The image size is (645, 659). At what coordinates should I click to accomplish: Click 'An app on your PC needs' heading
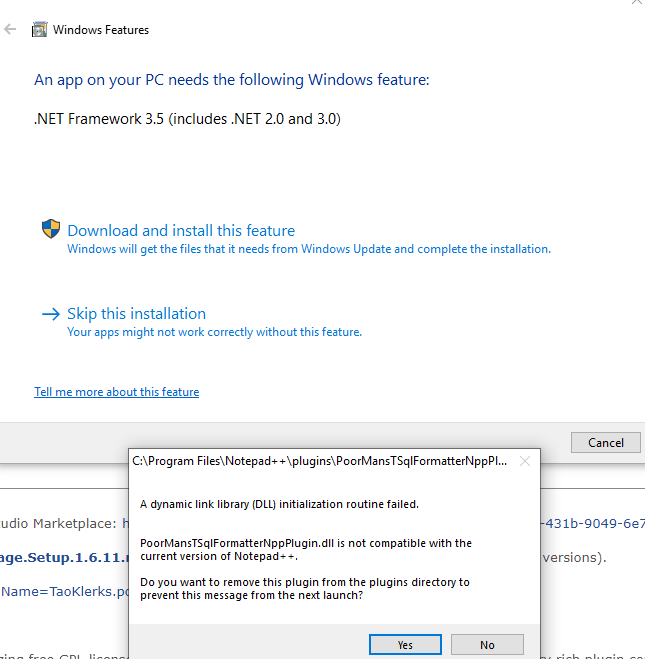point(232,79)
